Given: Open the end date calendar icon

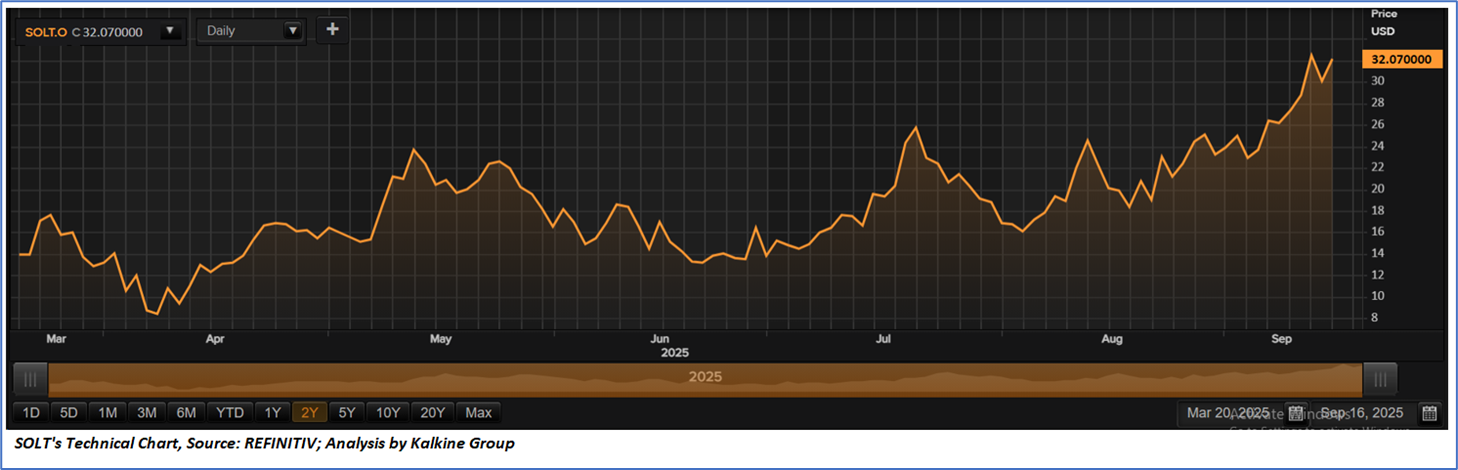Looking at the screenshot, I should pyautogui.click(x=1429, y=412).
